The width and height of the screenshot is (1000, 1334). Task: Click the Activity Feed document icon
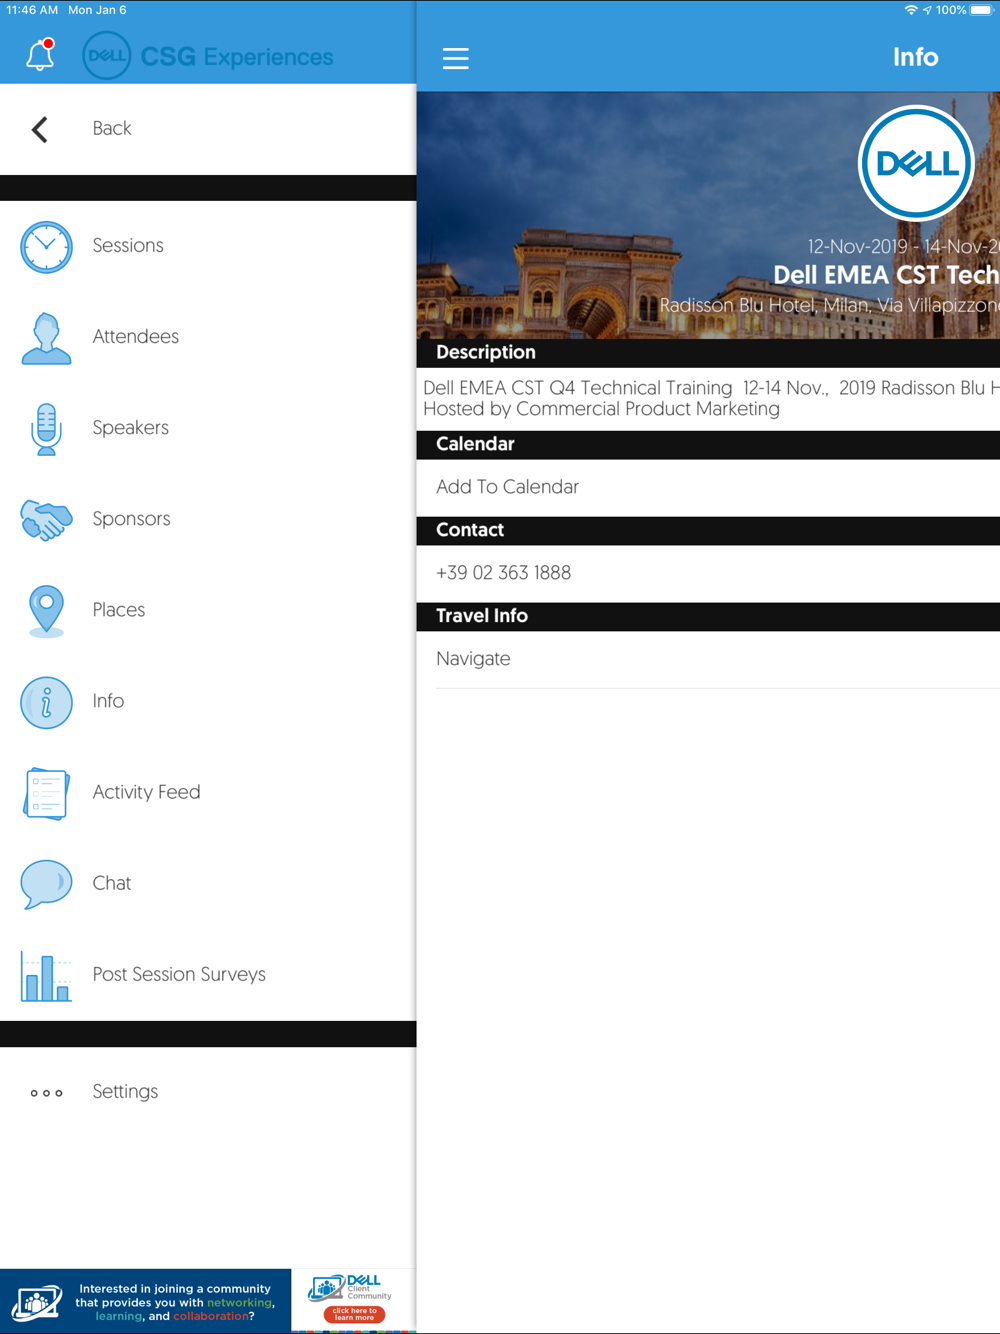pyautogui.click(x=46, y=793)
